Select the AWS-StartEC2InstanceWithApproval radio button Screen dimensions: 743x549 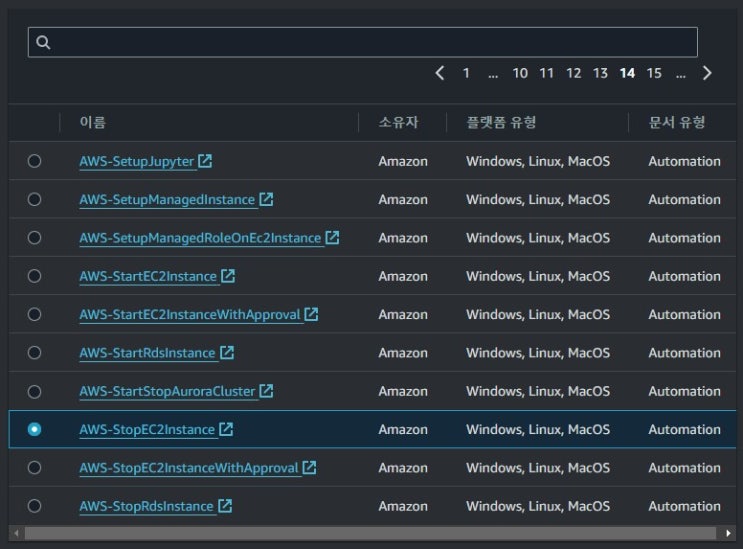[x=35, y=314]
